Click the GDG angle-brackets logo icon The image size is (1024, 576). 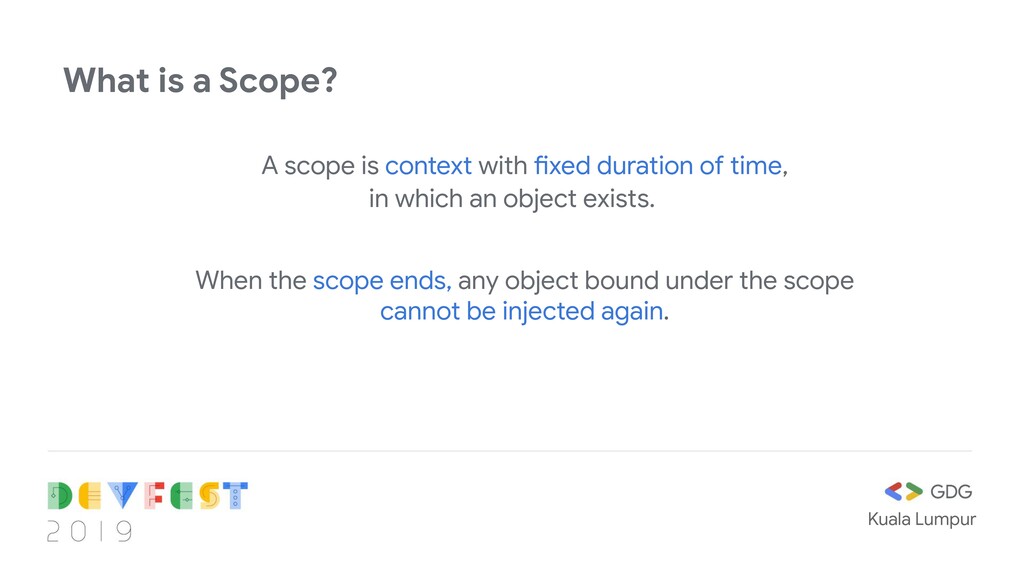coord(903,492)
